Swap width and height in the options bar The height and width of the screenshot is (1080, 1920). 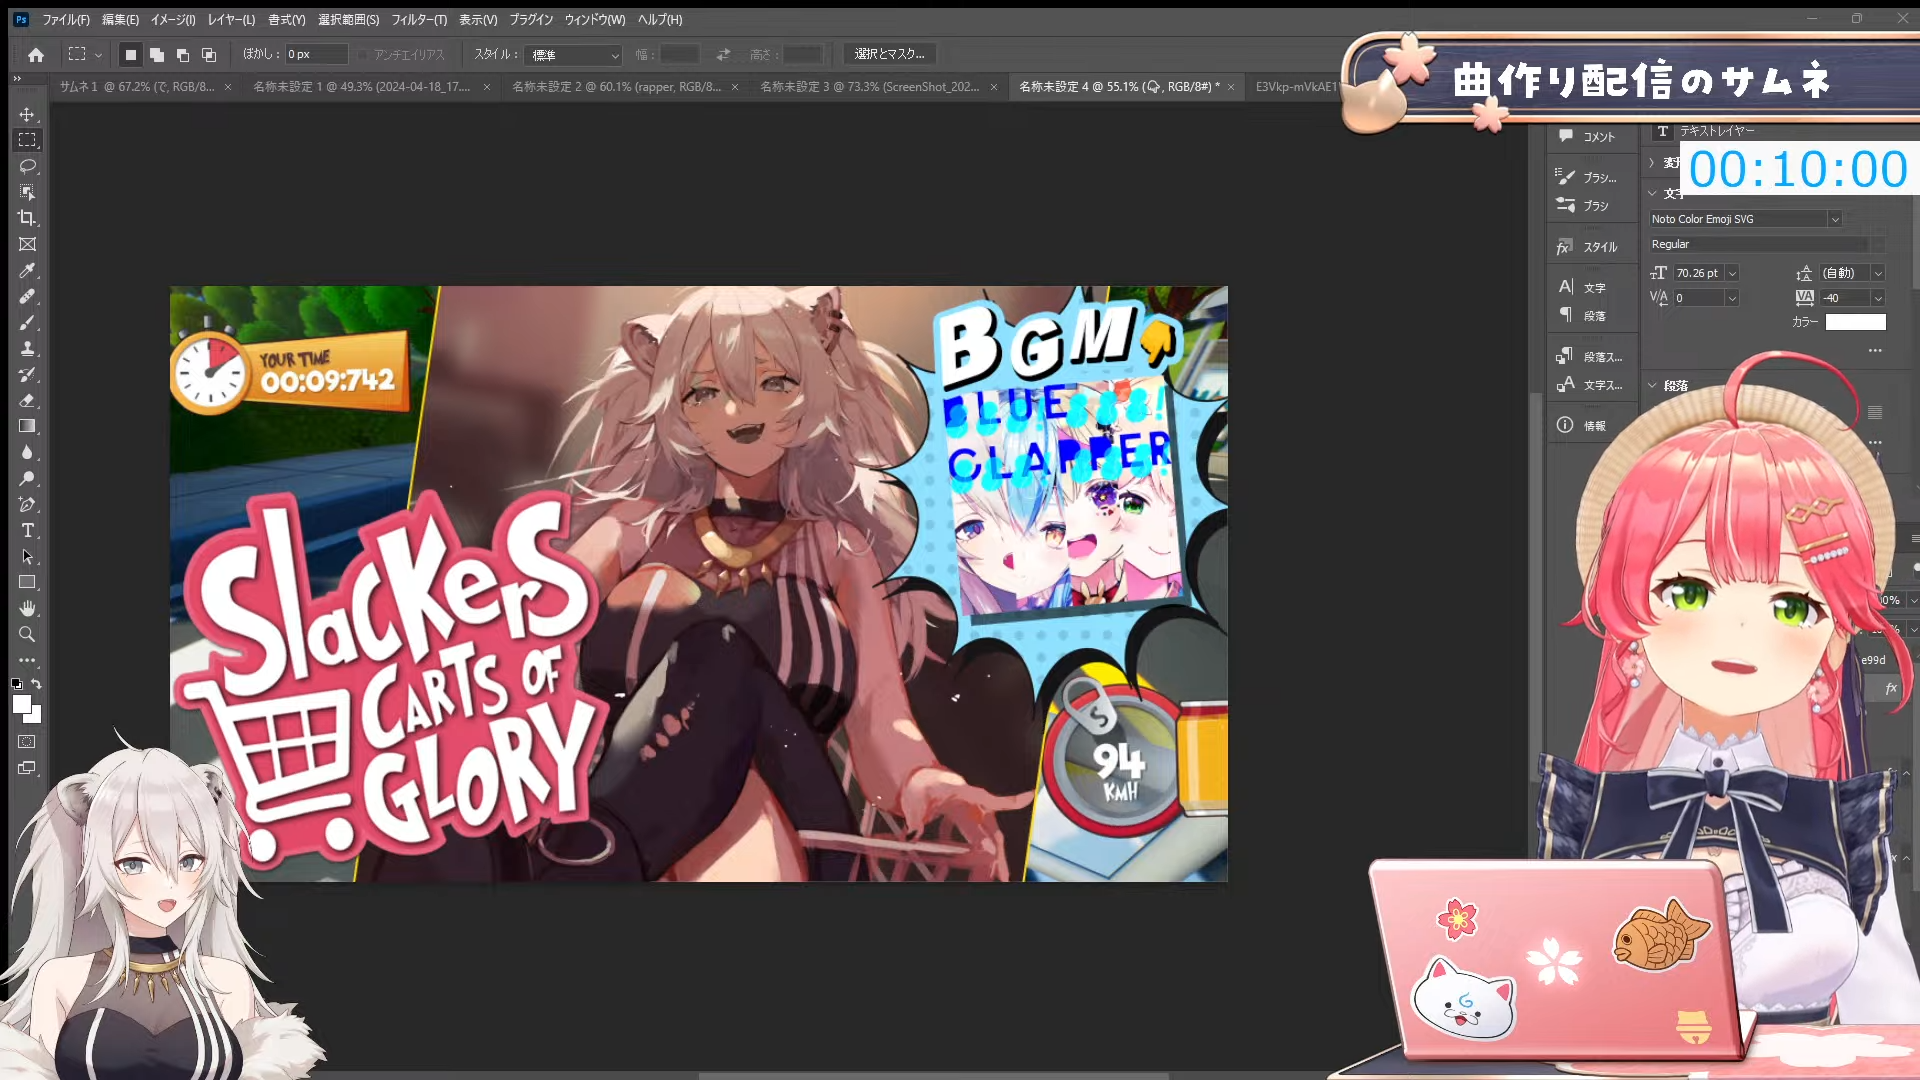pyautogui.click(x=723, y=54)
